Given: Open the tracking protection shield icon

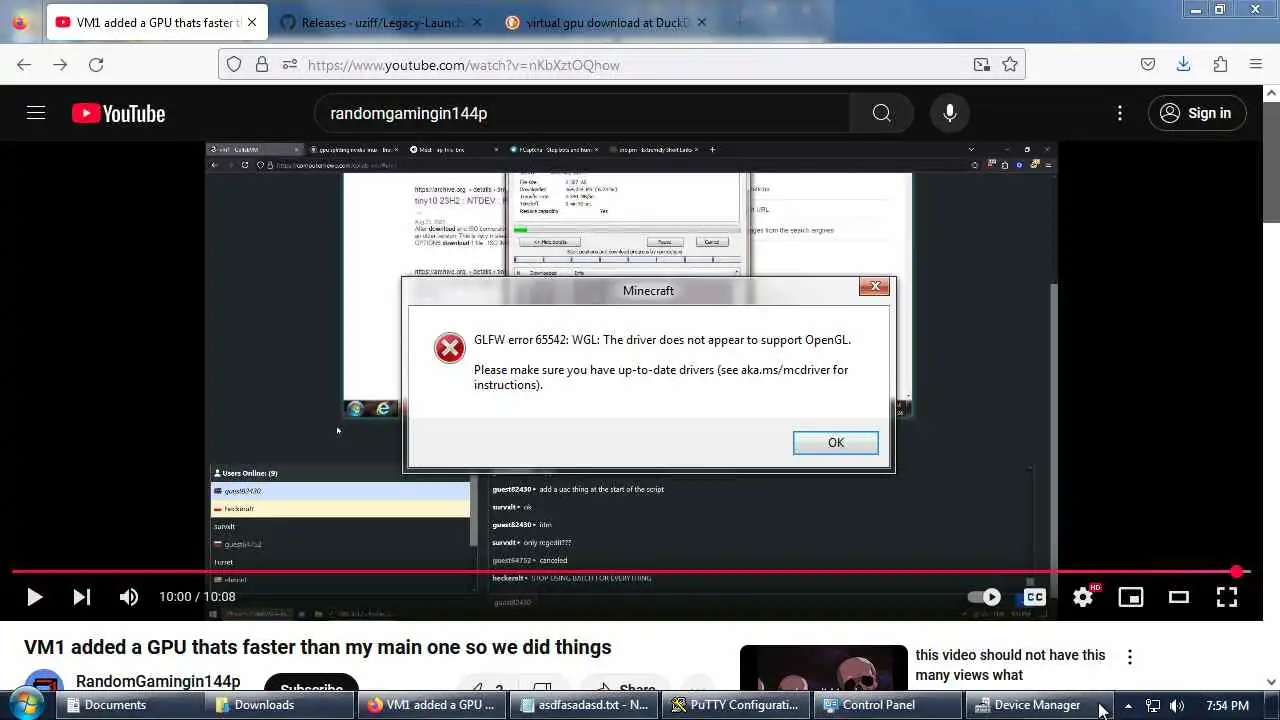Looking at the screenshot, I should [x=234, y=65].
